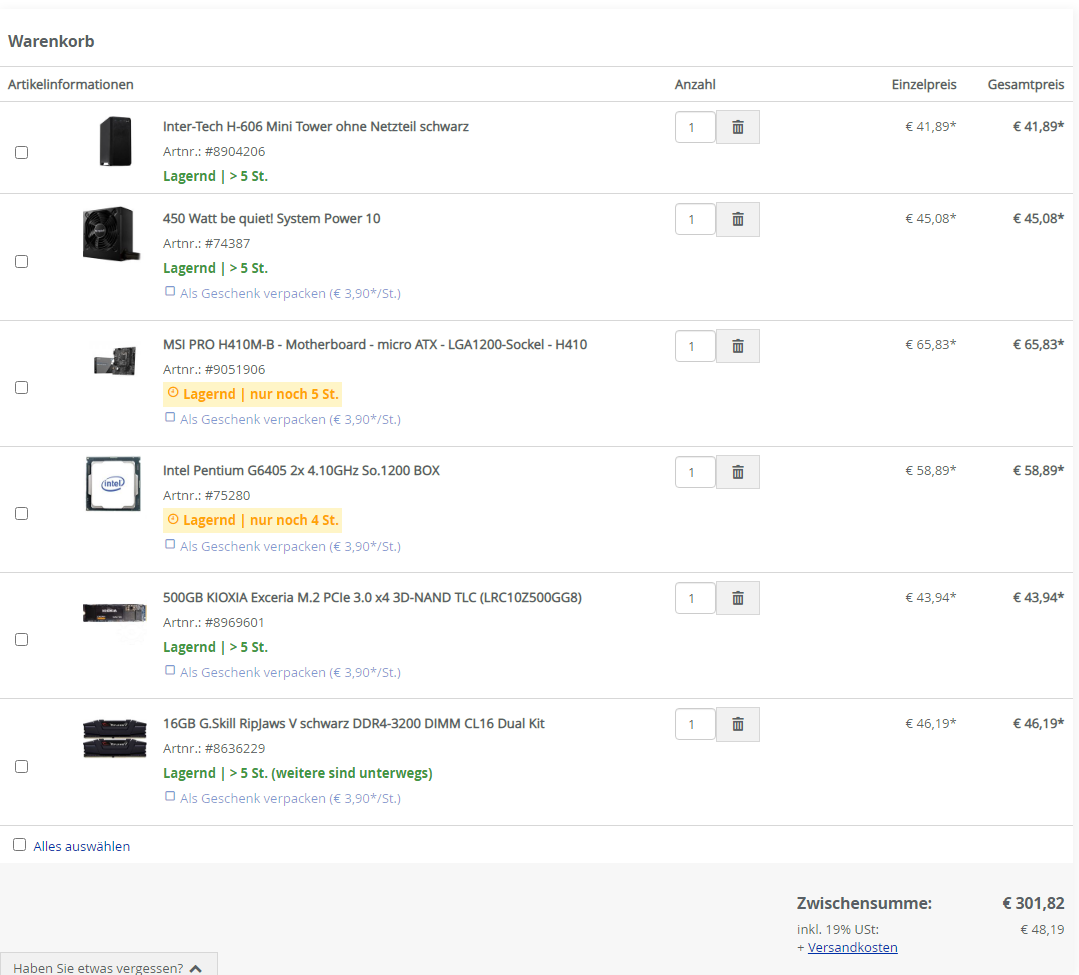Click article number #8904206

[235, 151]
